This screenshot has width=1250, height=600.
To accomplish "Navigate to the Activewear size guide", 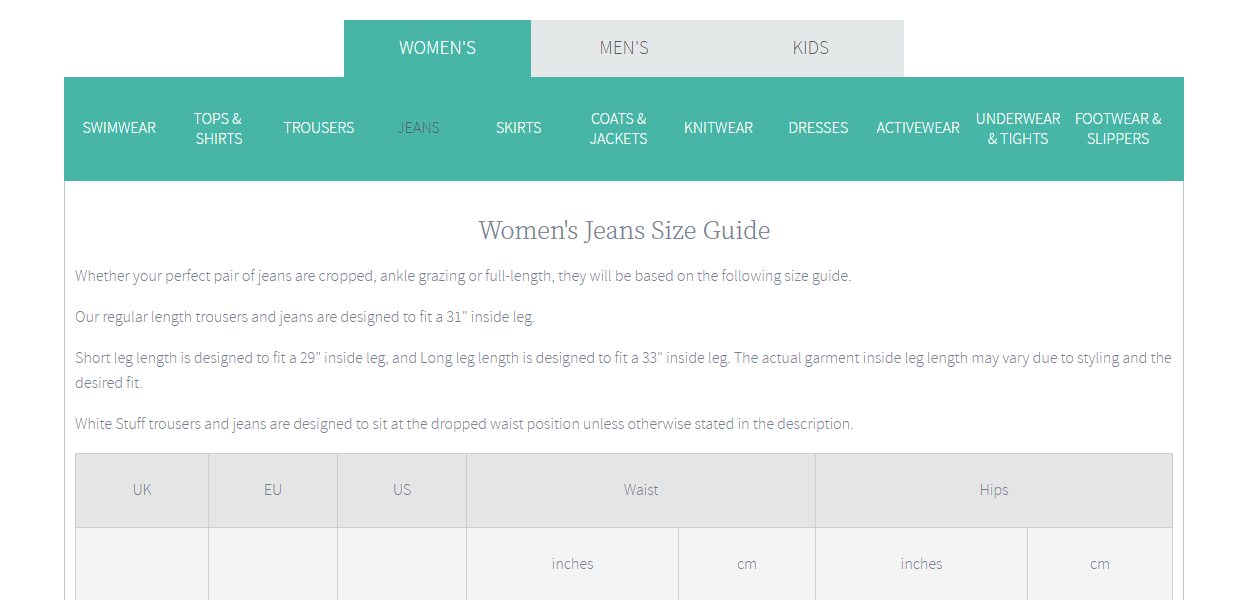I will point(917,128).
